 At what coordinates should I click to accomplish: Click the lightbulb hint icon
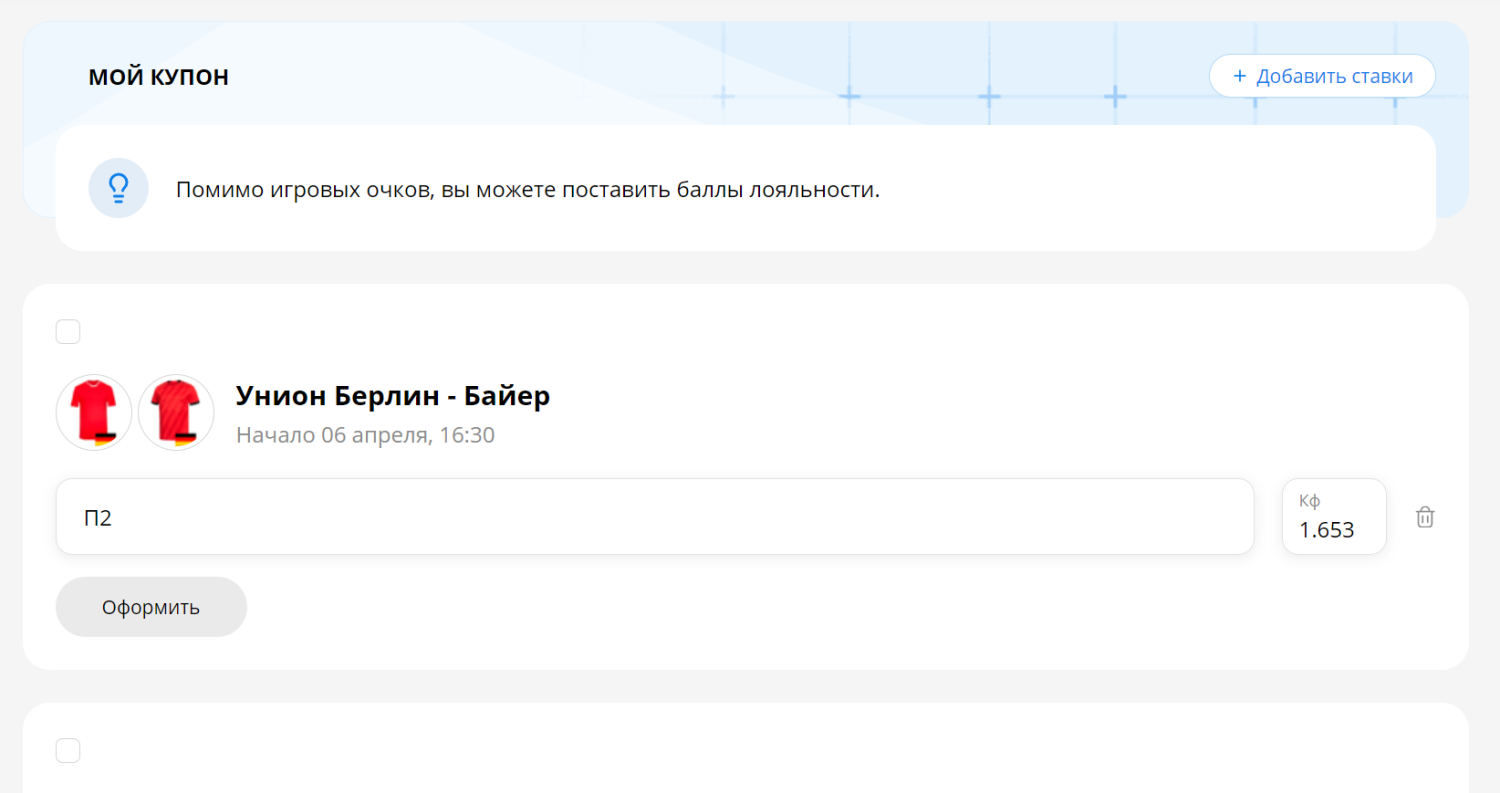(x=118, y=188)
